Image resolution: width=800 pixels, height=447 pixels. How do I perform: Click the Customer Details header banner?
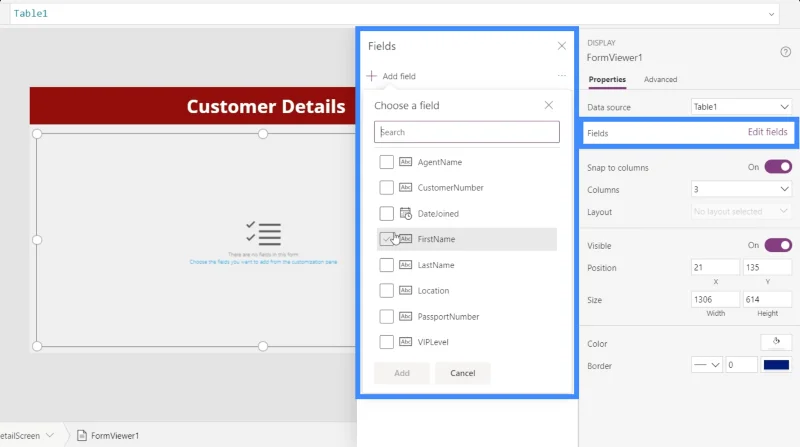pos(193,106)
